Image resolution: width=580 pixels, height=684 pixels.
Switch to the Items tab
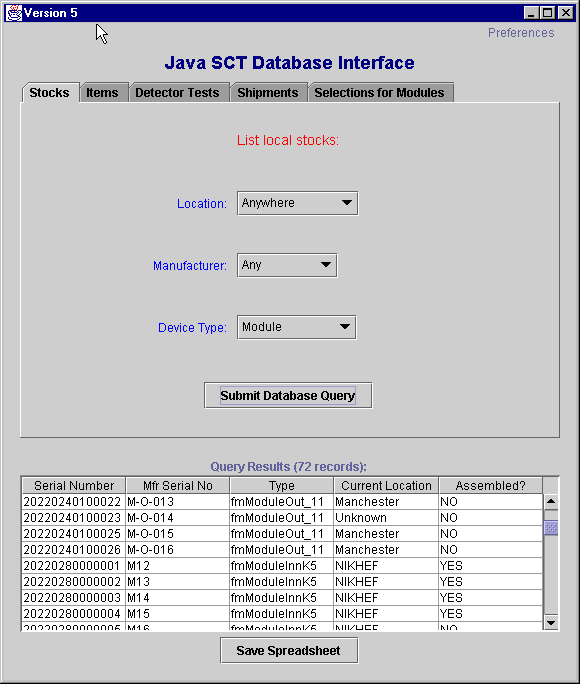pyautogui.click(x=102, y=92)
